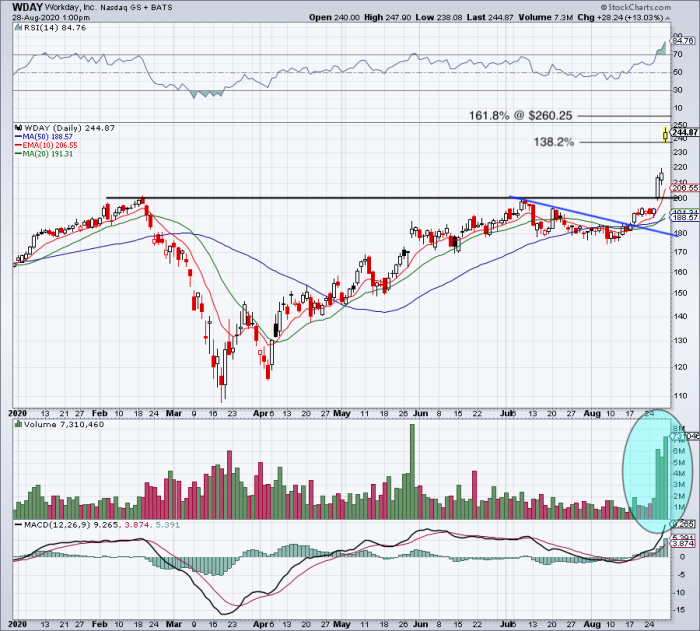Viewport: 700px width, 631px height.
Task: Select the 'High 247.90' header value
Action: point(388,17)
